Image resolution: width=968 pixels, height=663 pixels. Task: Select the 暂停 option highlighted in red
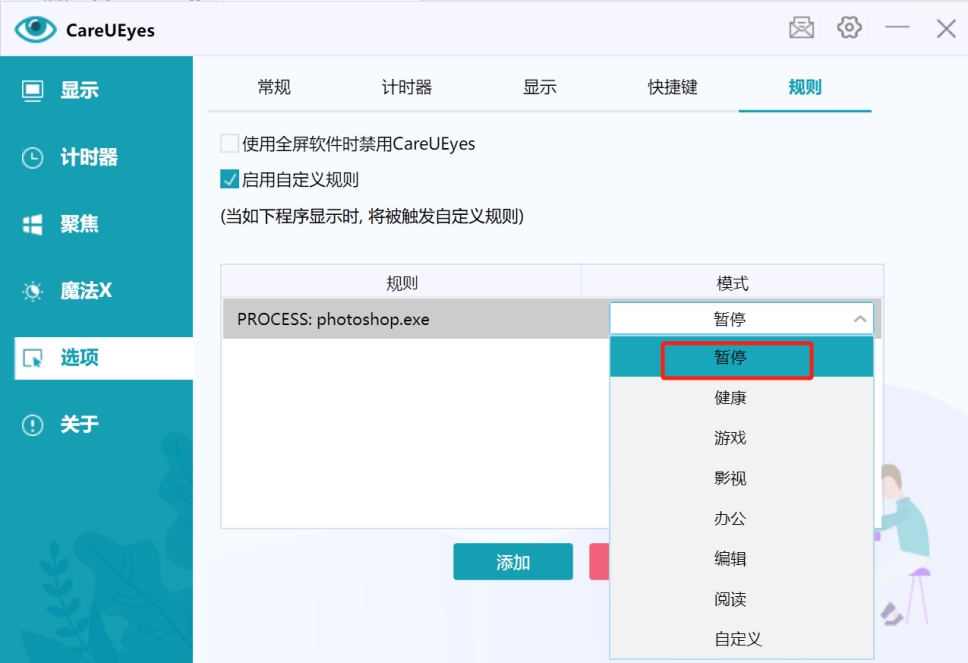point(736,358)
